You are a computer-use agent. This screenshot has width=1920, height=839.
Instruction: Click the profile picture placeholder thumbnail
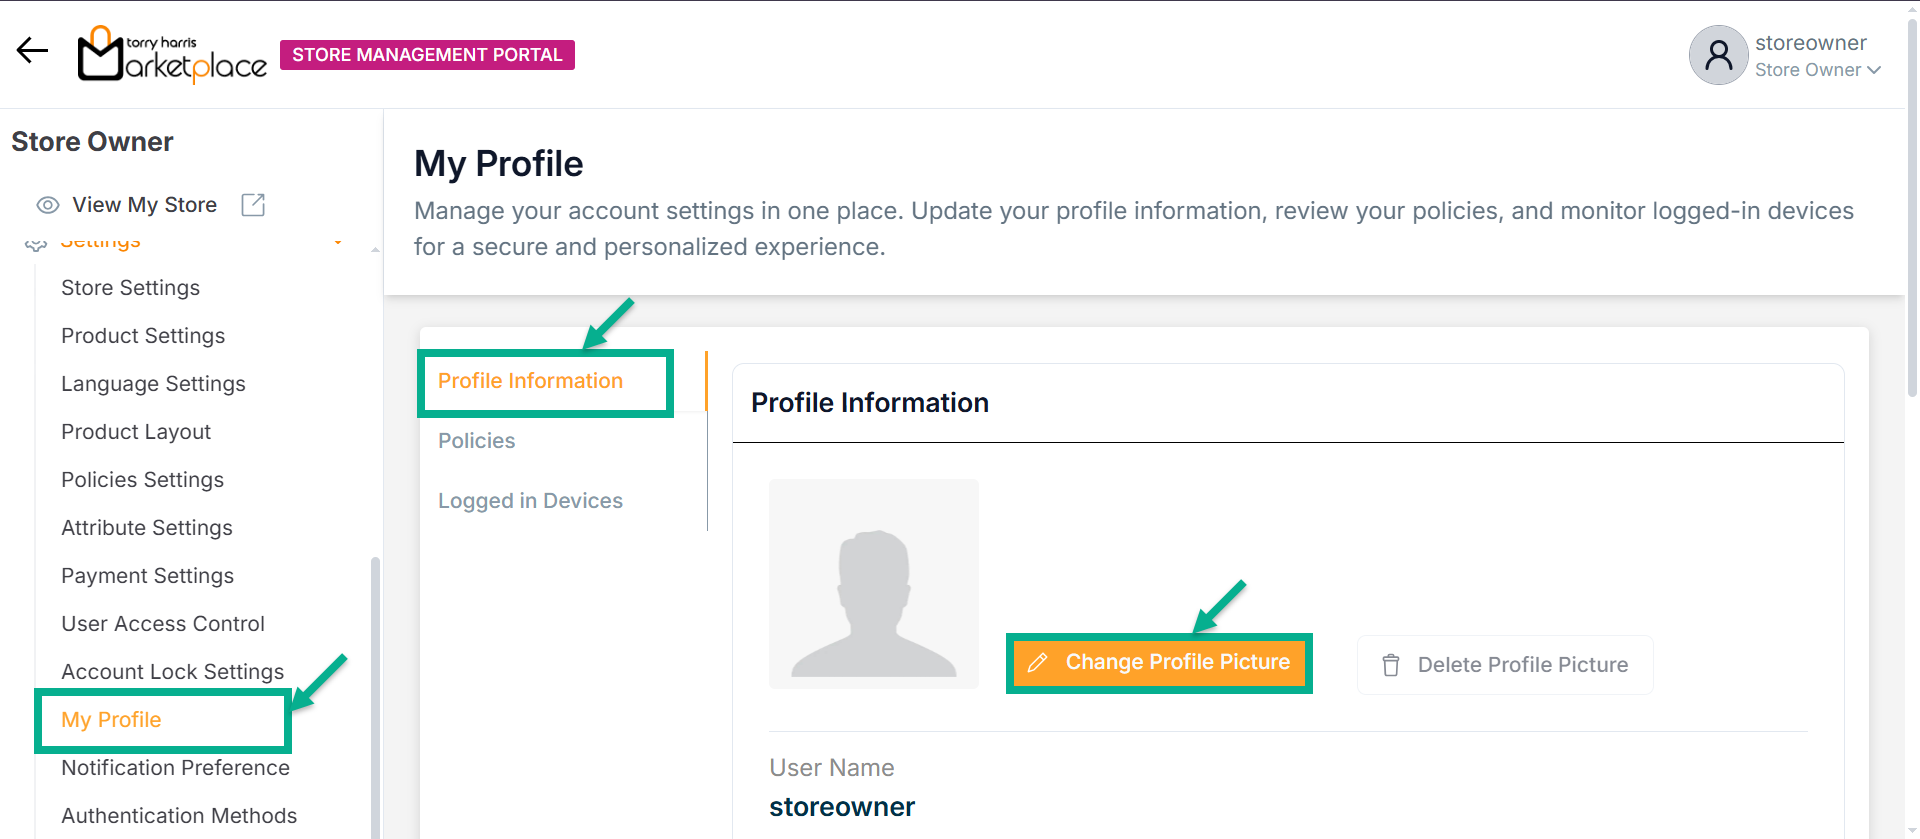tap(874, 584)
